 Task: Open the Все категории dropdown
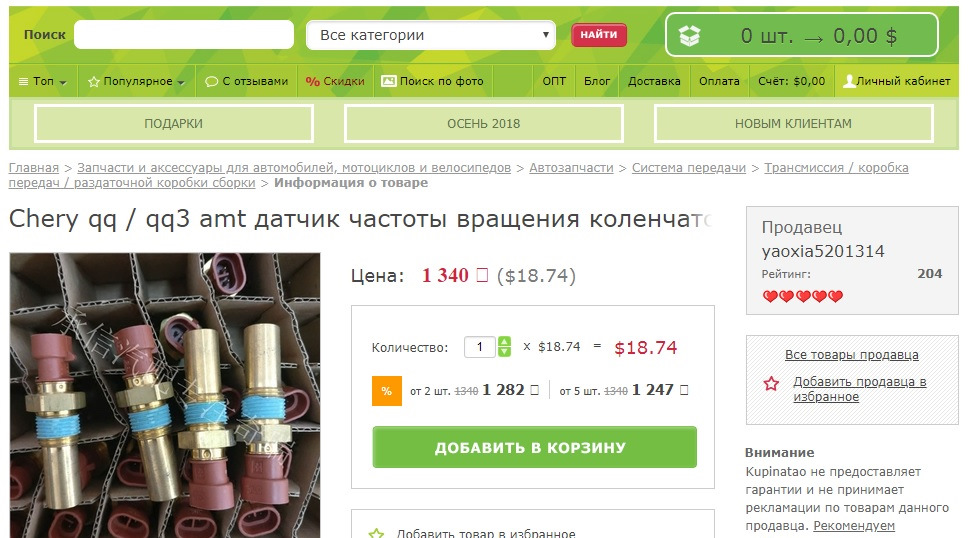(x=431, y=35)
